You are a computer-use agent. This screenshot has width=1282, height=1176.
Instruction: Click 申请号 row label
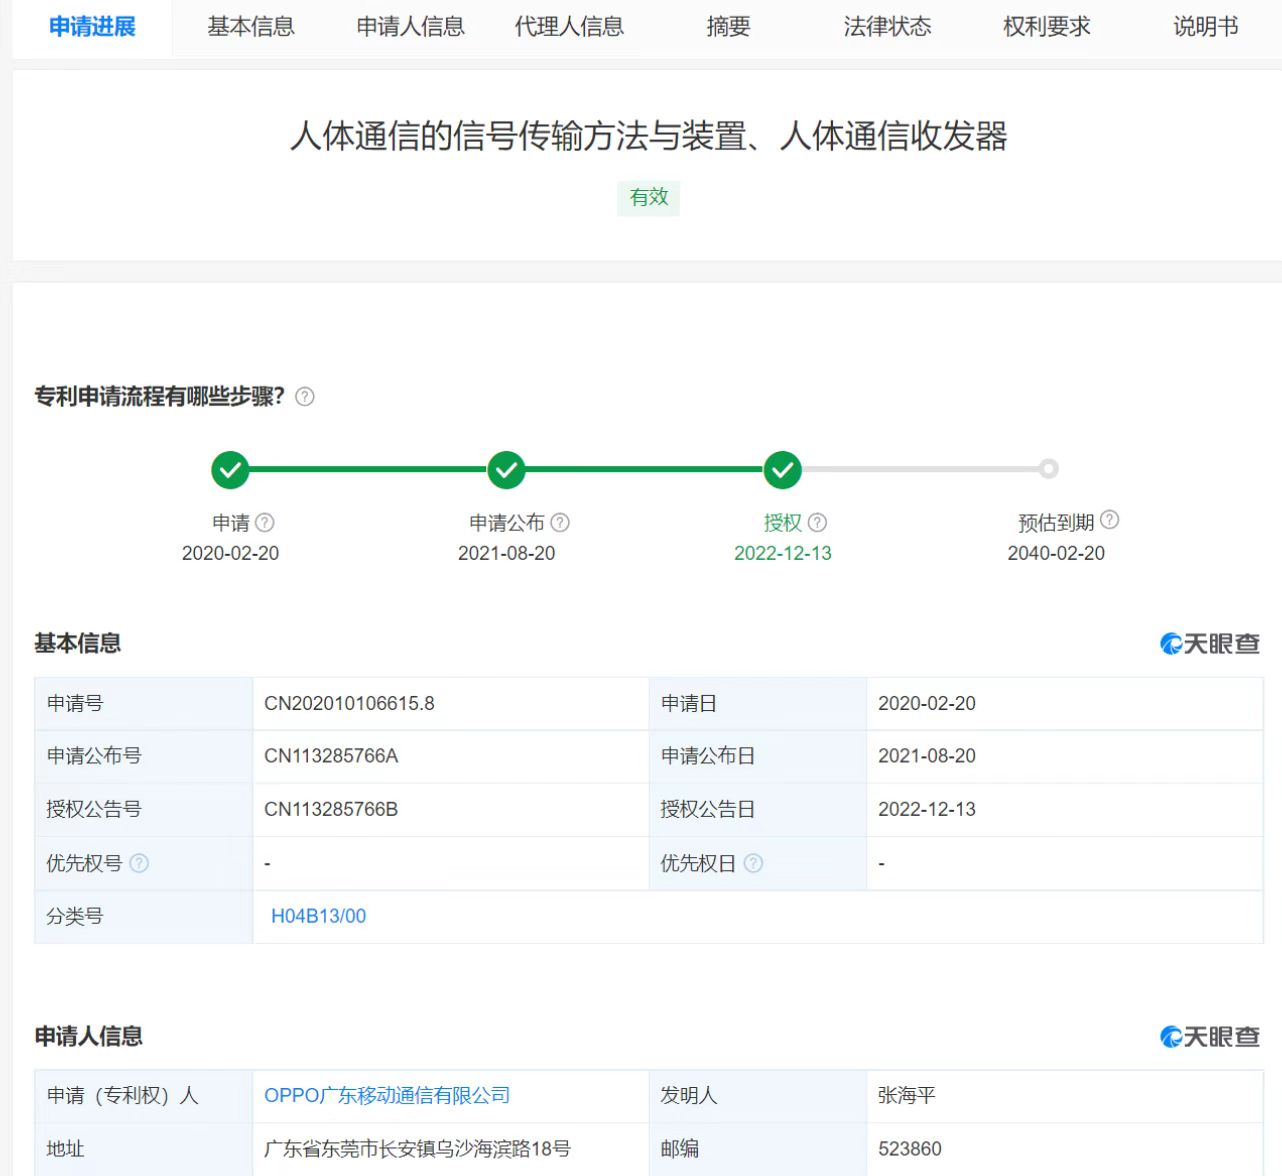coord(75,703)
